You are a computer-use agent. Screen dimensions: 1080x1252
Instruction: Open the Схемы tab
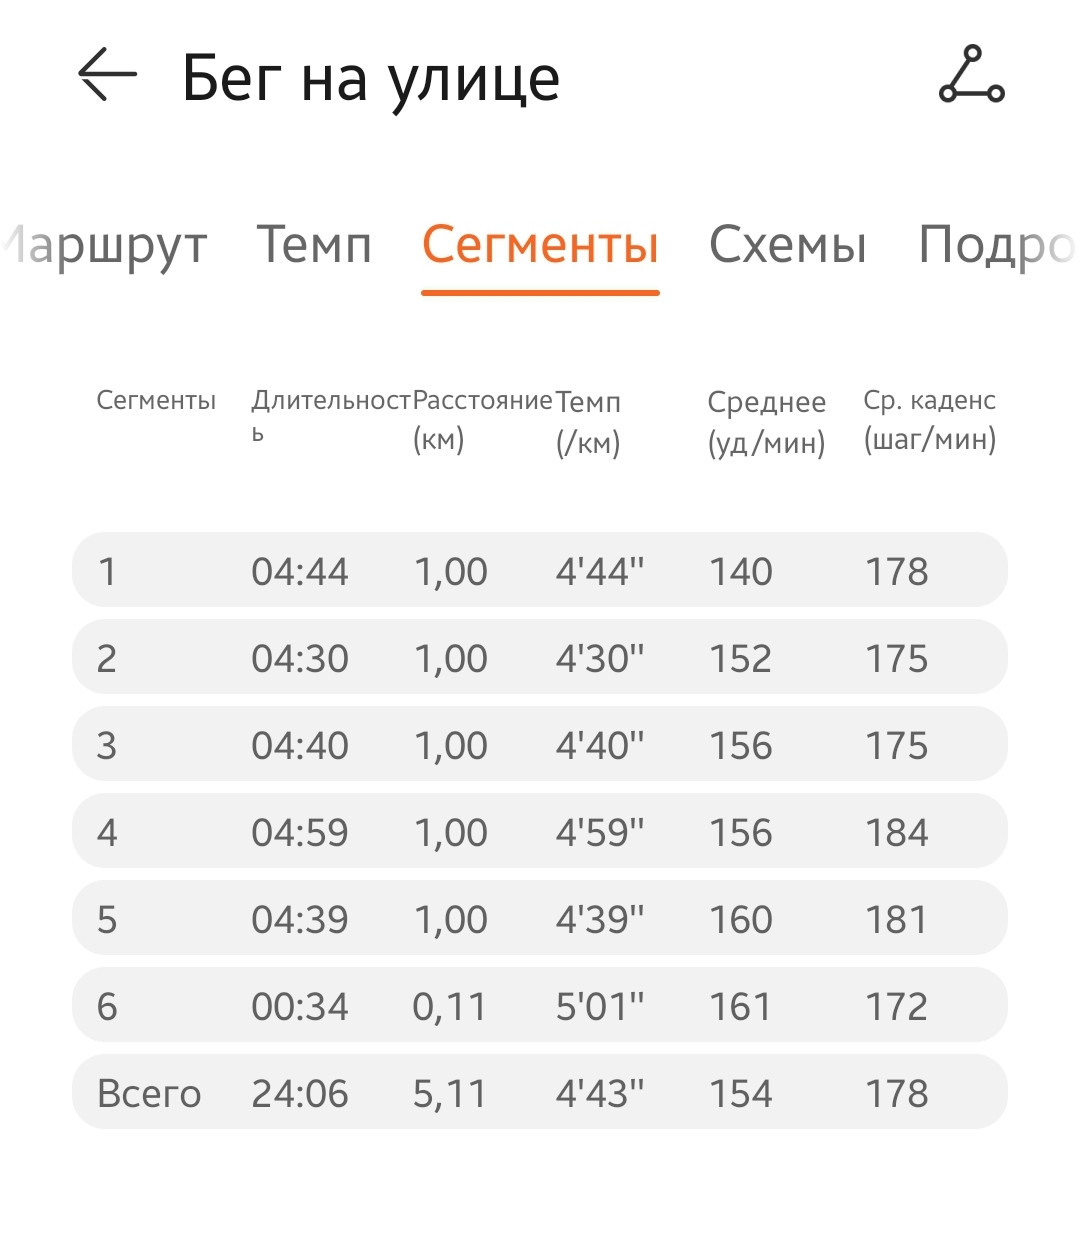(788, 244)
